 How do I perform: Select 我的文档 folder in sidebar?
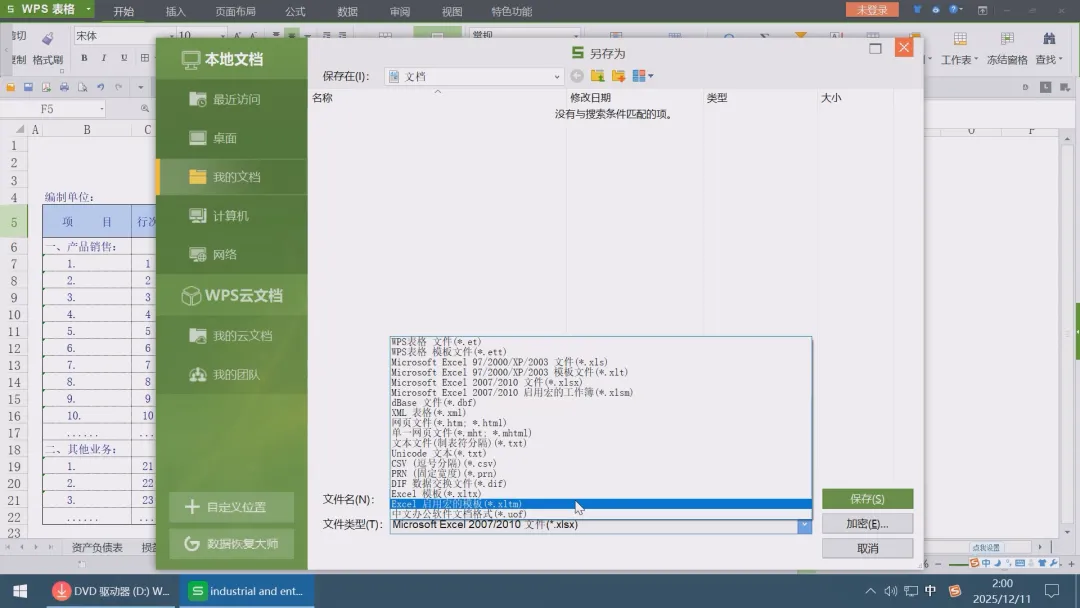pyautogui.click(x=231, y=177)
